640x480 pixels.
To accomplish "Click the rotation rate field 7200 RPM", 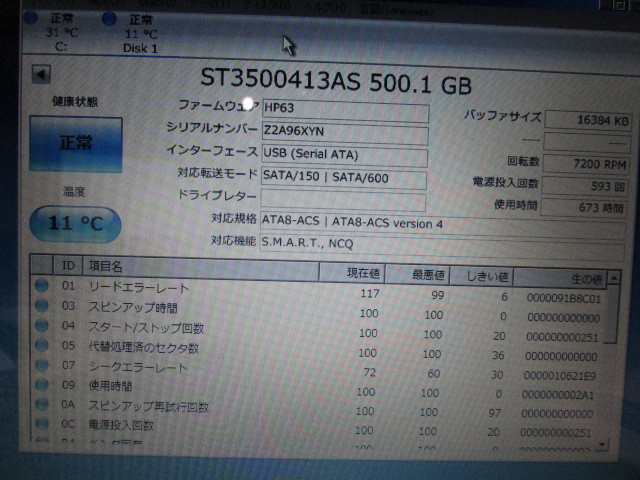I will coord(586,164).
